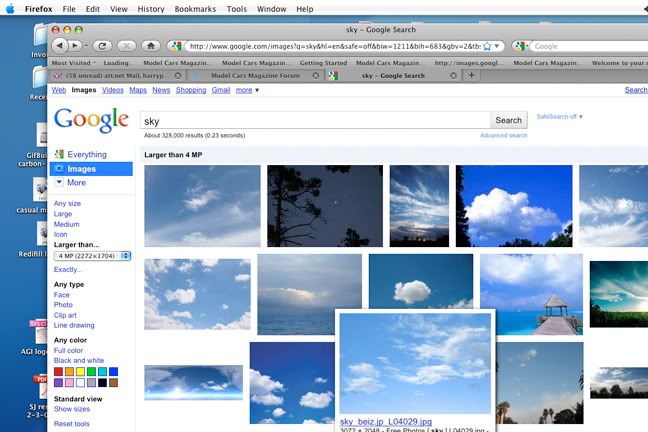Image resolution: width=648 pixels, height=432 pixels.
Task: Pick the orange color swatch
Action: tap(69, 372)
